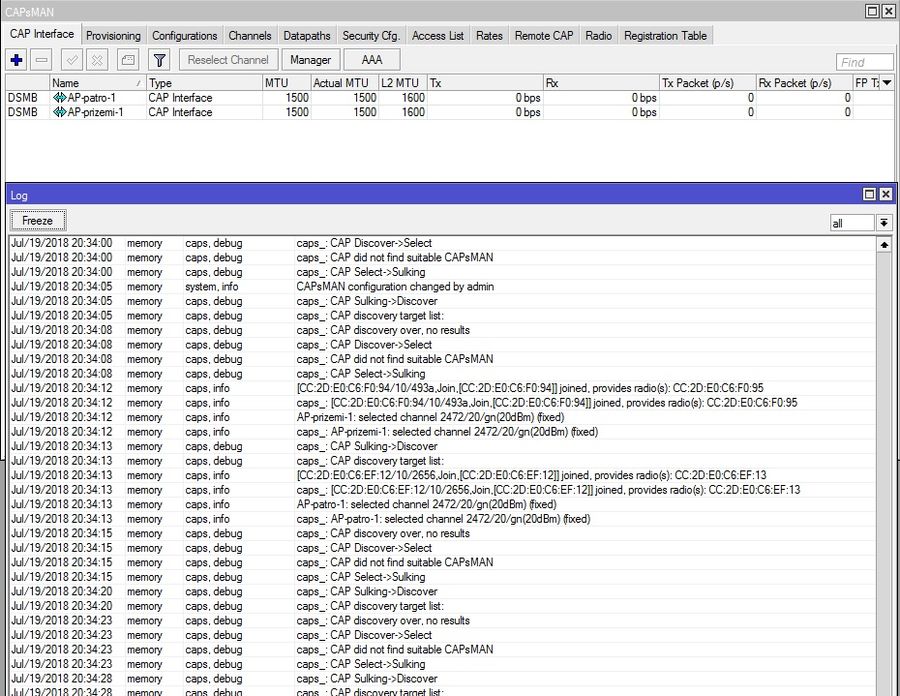Open the Channels tab
900x696 pixels.
pyautogui.click(x=250, y=36)
